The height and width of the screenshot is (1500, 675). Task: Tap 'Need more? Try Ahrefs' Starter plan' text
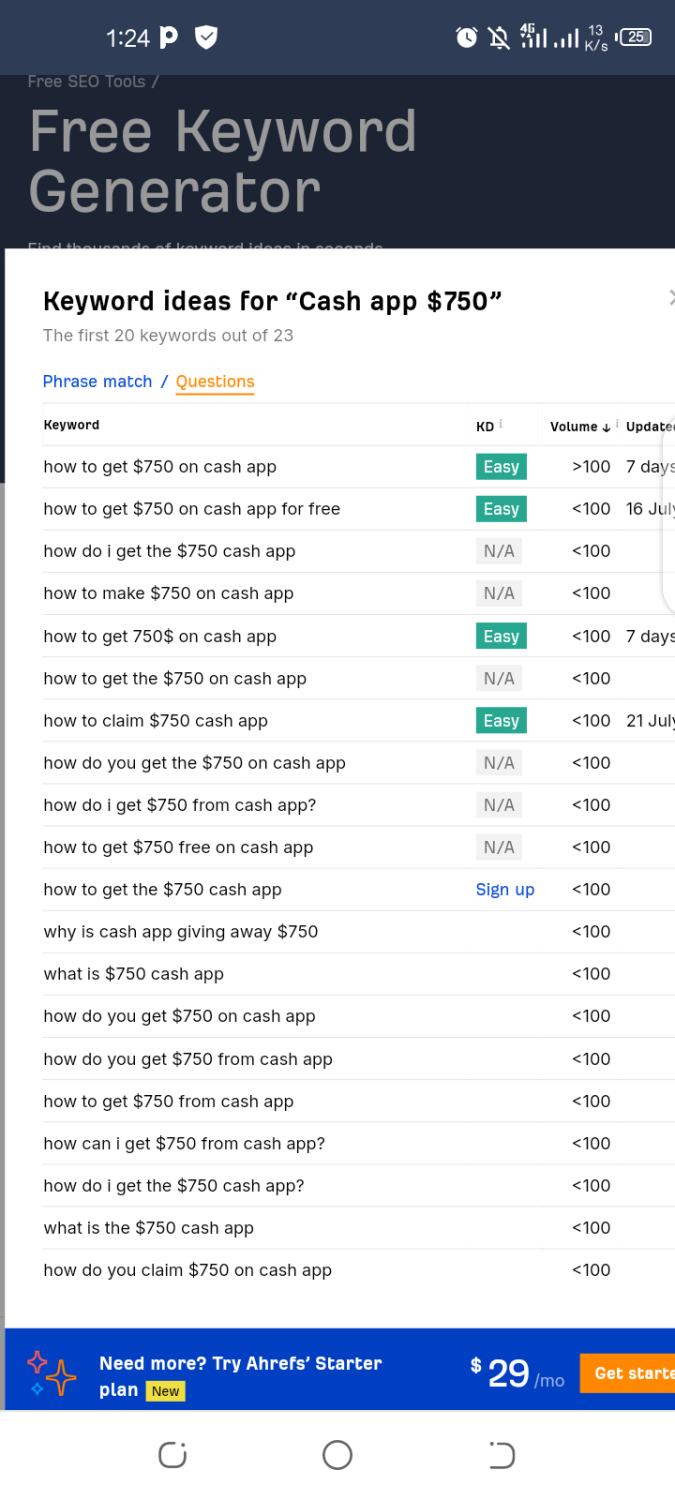(x=240, y=1376)
